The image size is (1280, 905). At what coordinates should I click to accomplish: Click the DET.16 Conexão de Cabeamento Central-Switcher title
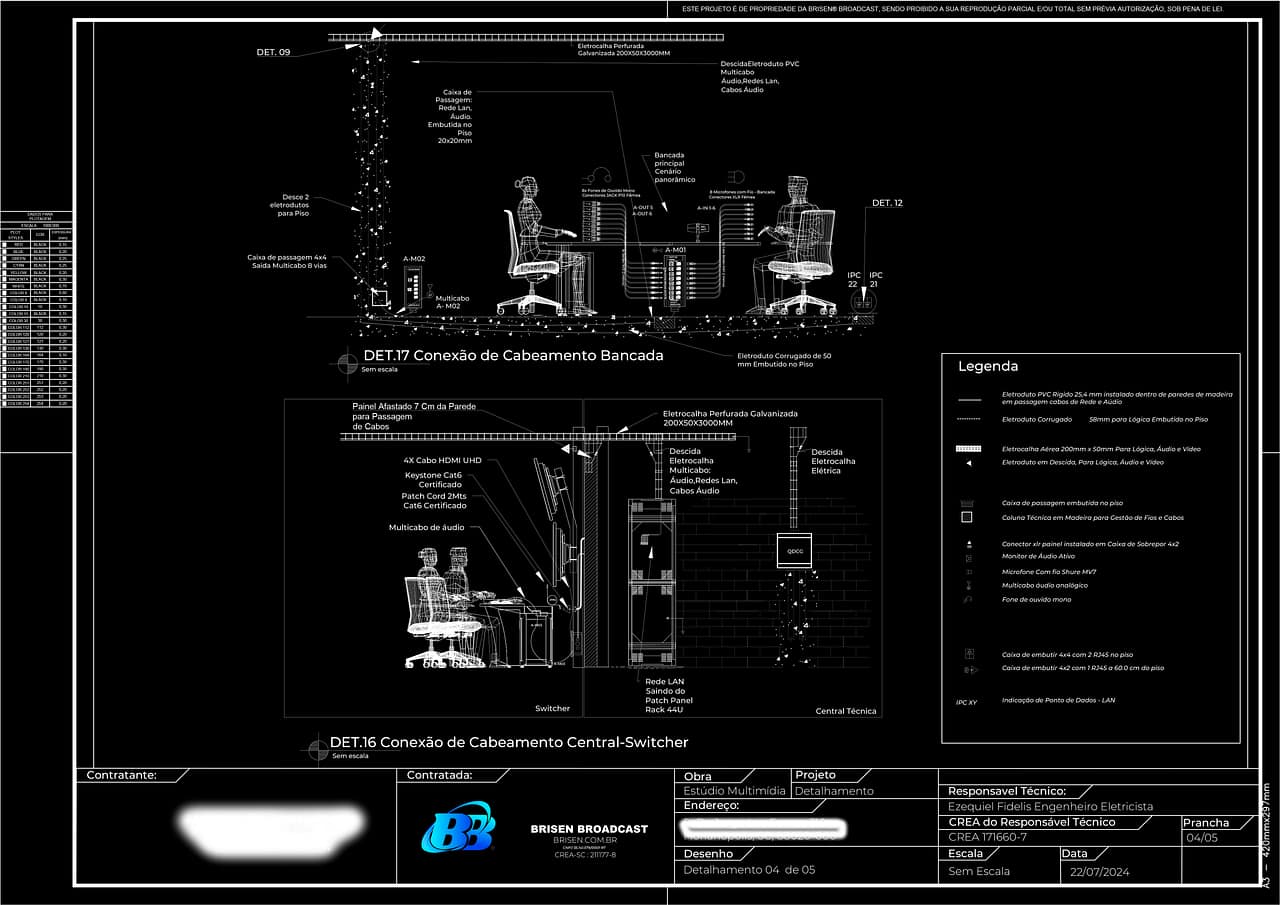coord(509,742)
